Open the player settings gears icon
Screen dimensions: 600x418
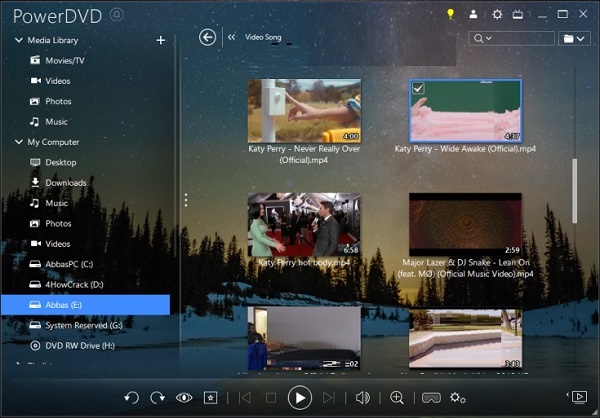[x=458, y=398]
